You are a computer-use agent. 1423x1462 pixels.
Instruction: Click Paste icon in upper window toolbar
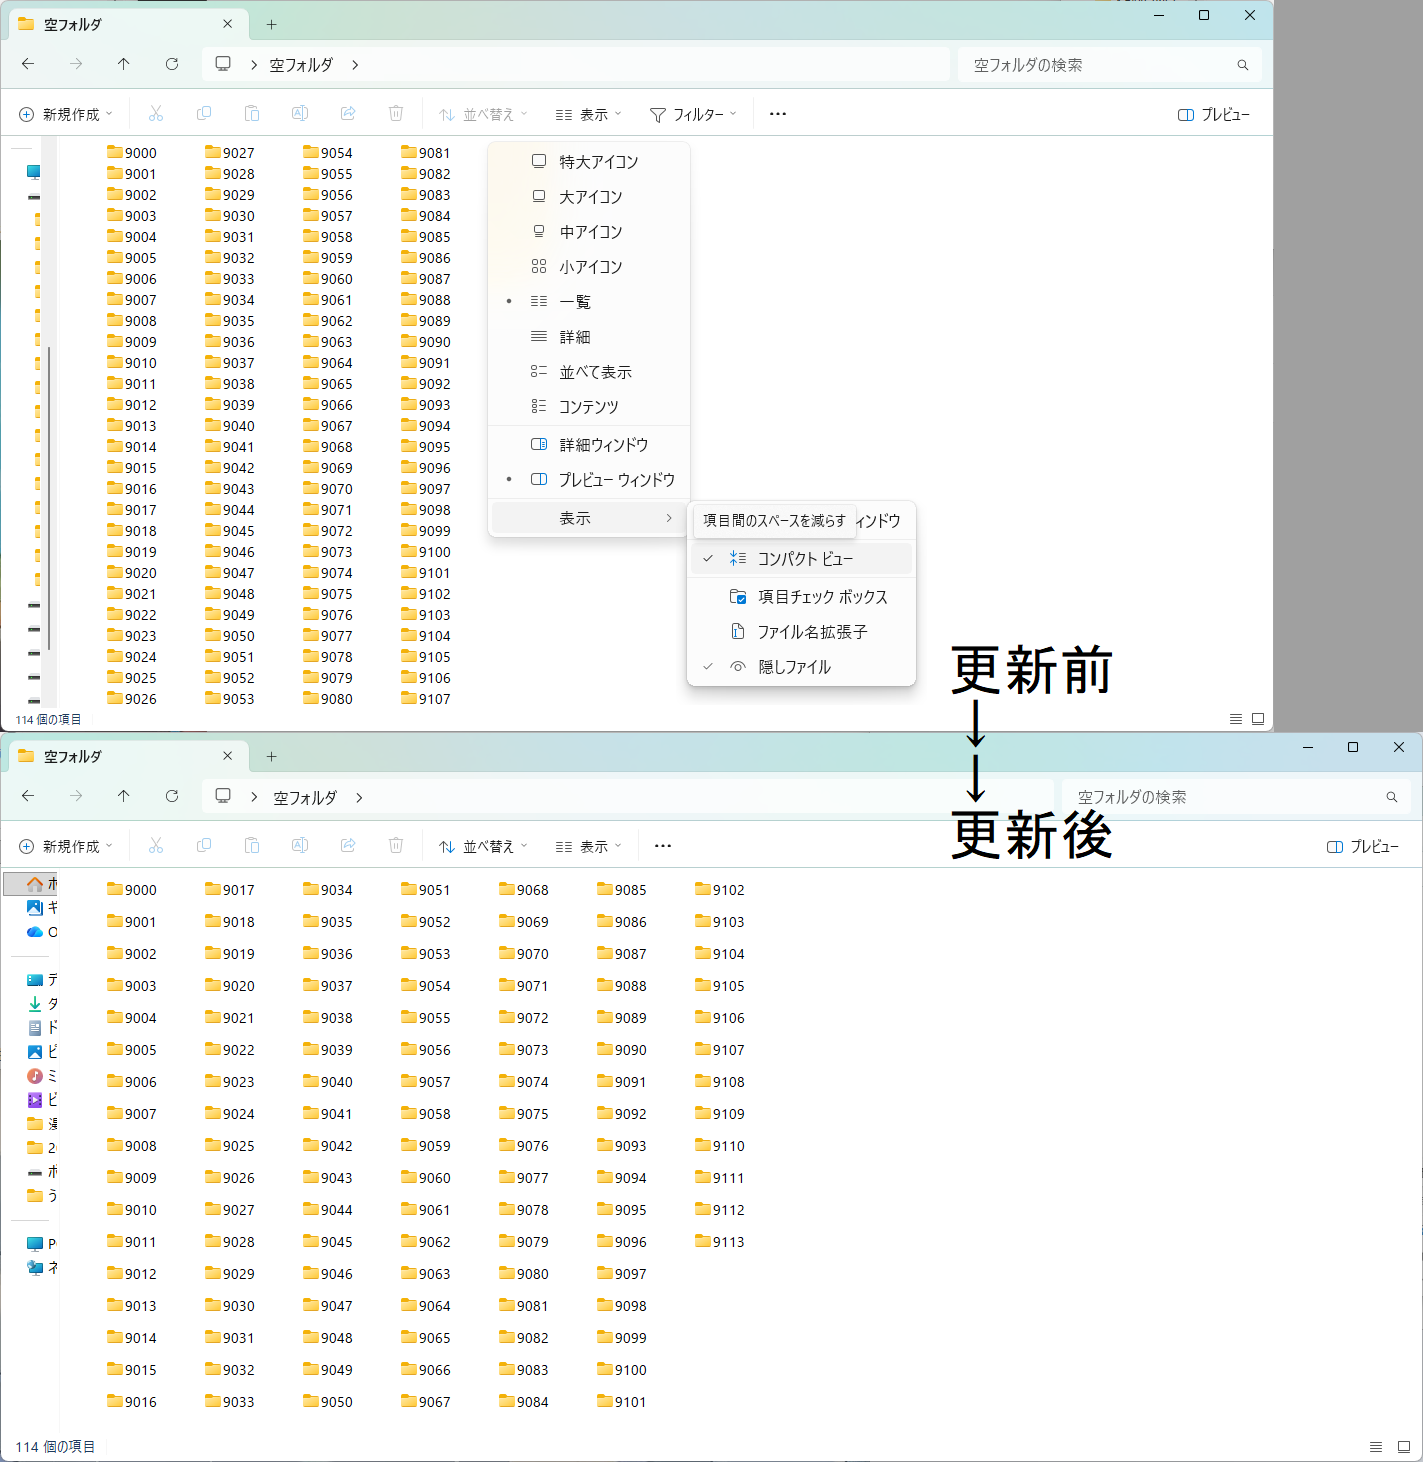[252, 114]
